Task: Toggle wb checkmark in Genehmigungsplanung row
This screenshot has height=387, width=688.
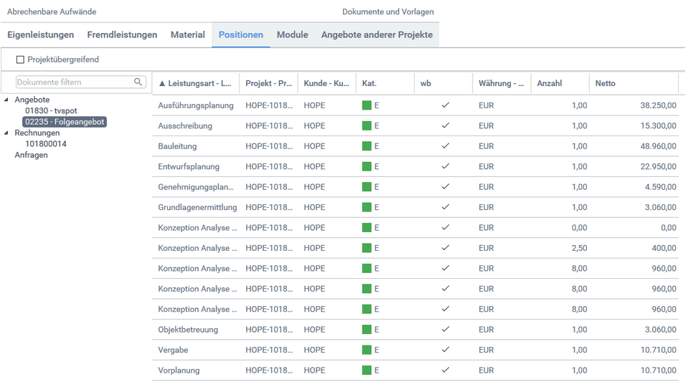Action: (445, 186)
